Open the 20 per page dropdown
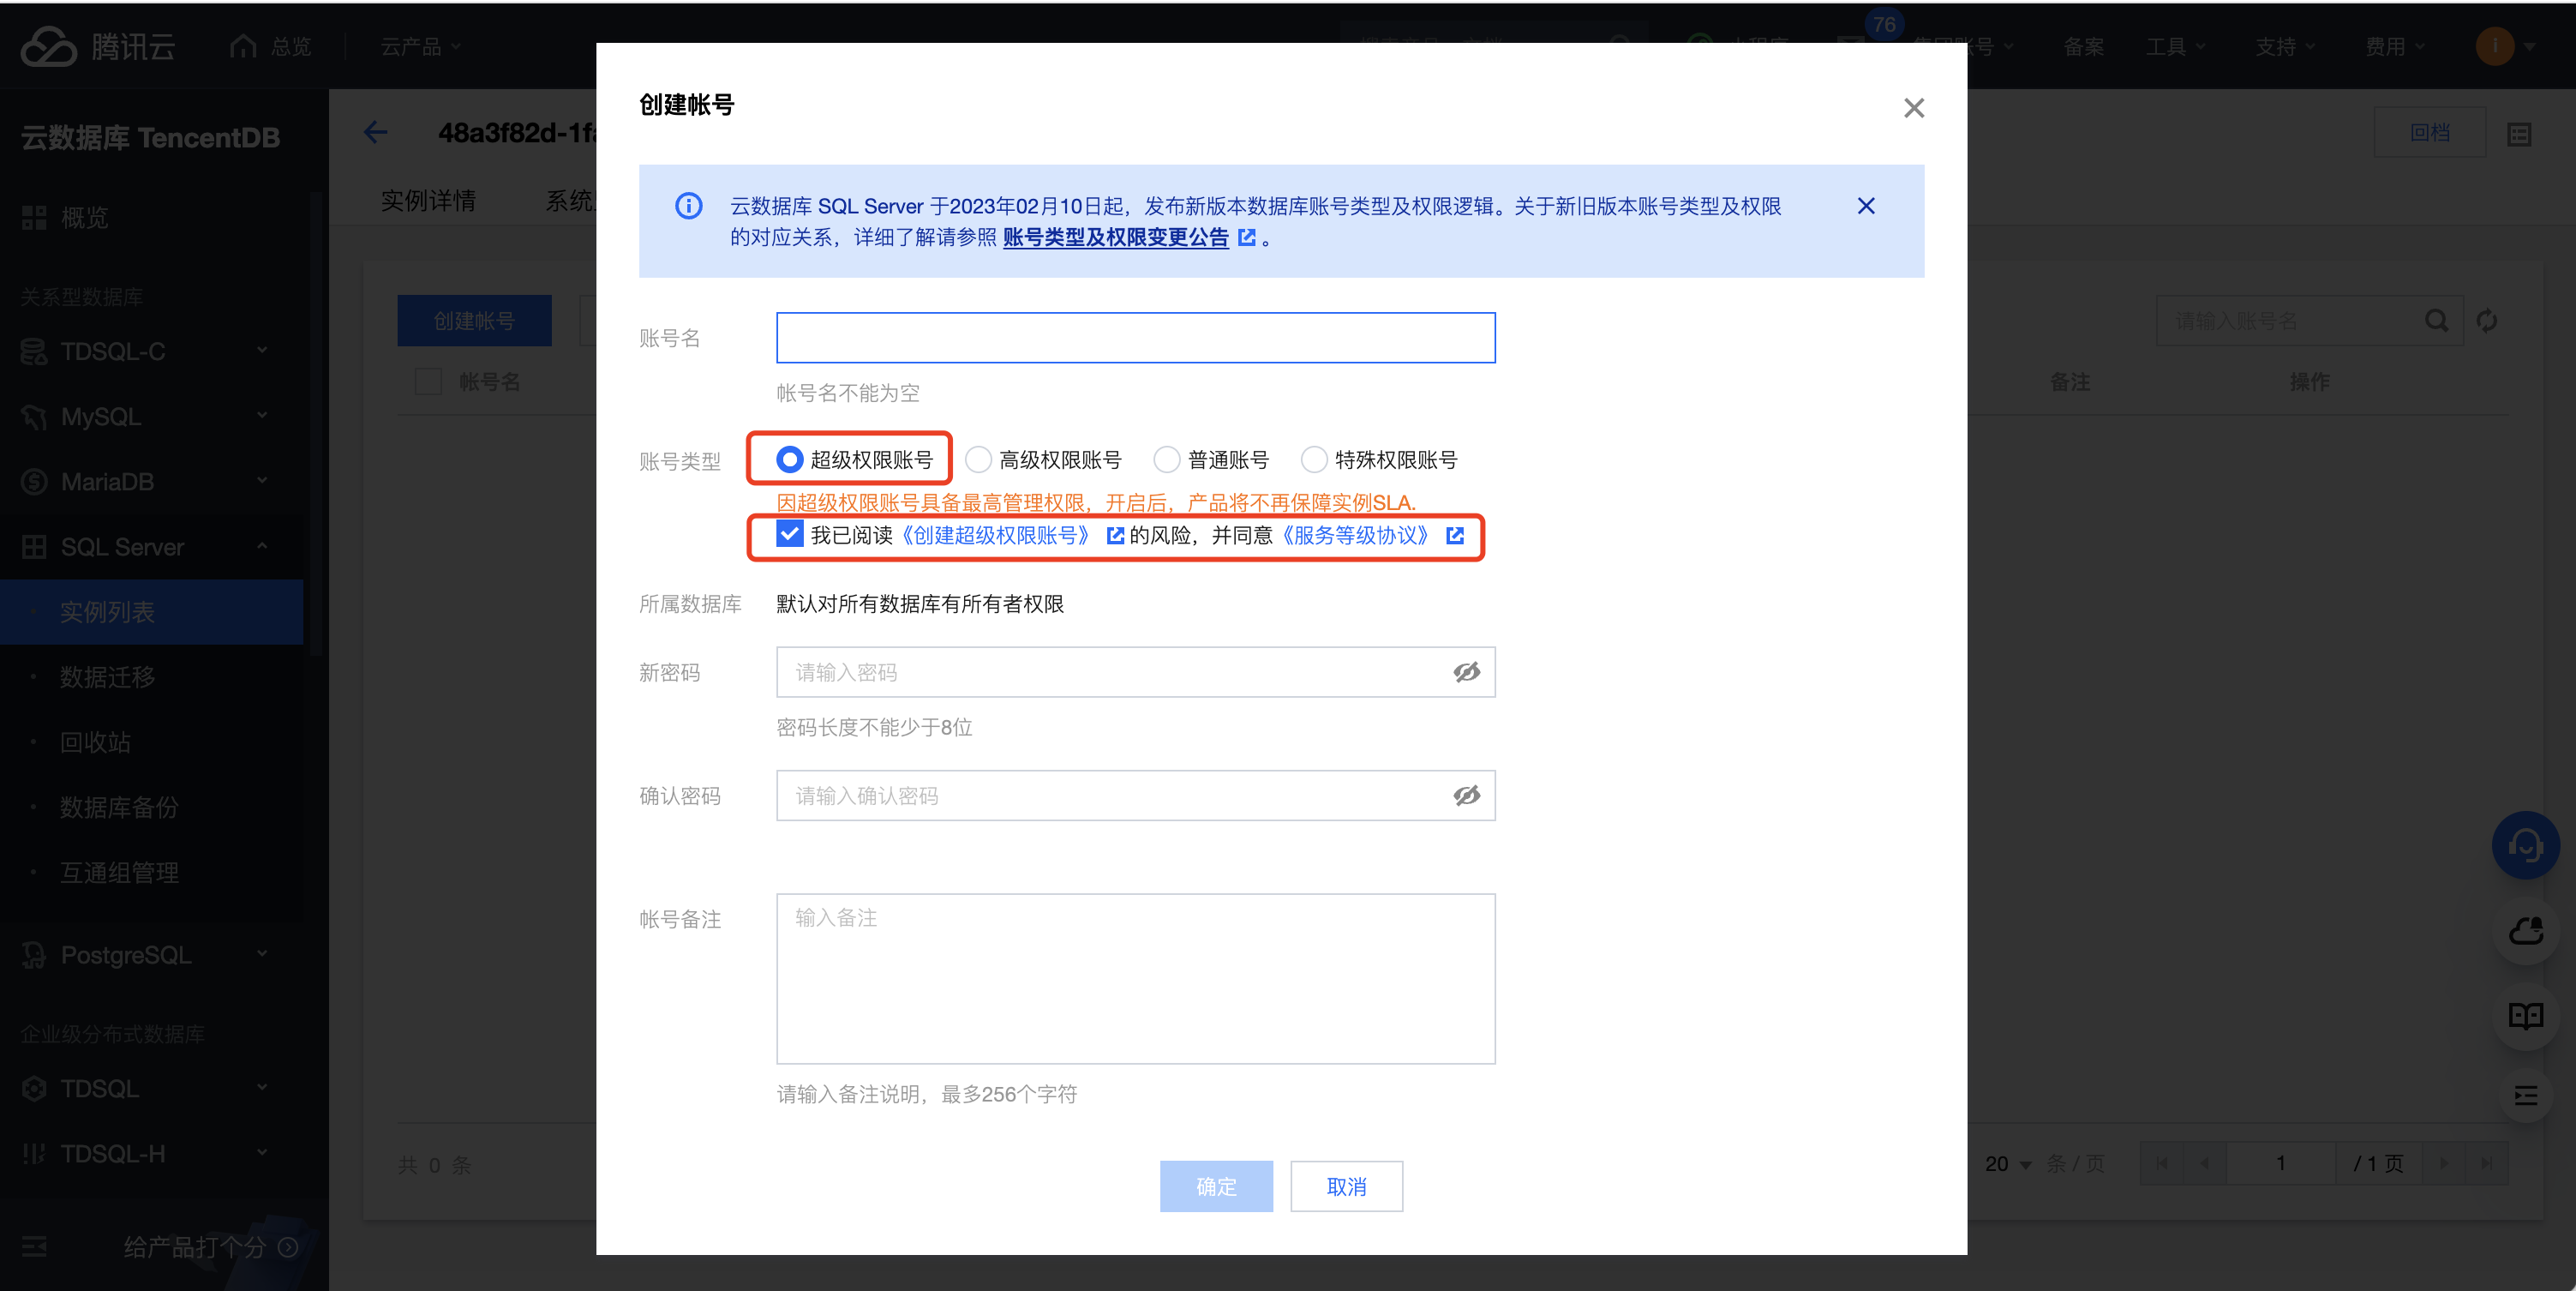This screenshot has height=1291, width=2576. point(2008,1164)
